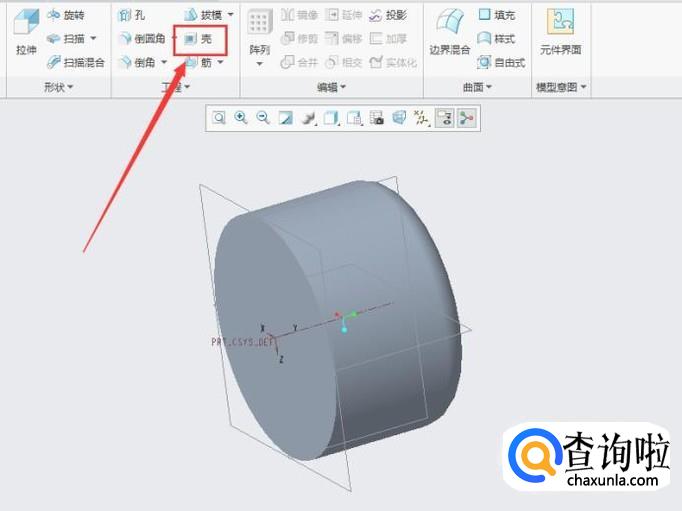Select the Freestyle (自由式) tool
682x511 pixels.
501,63
